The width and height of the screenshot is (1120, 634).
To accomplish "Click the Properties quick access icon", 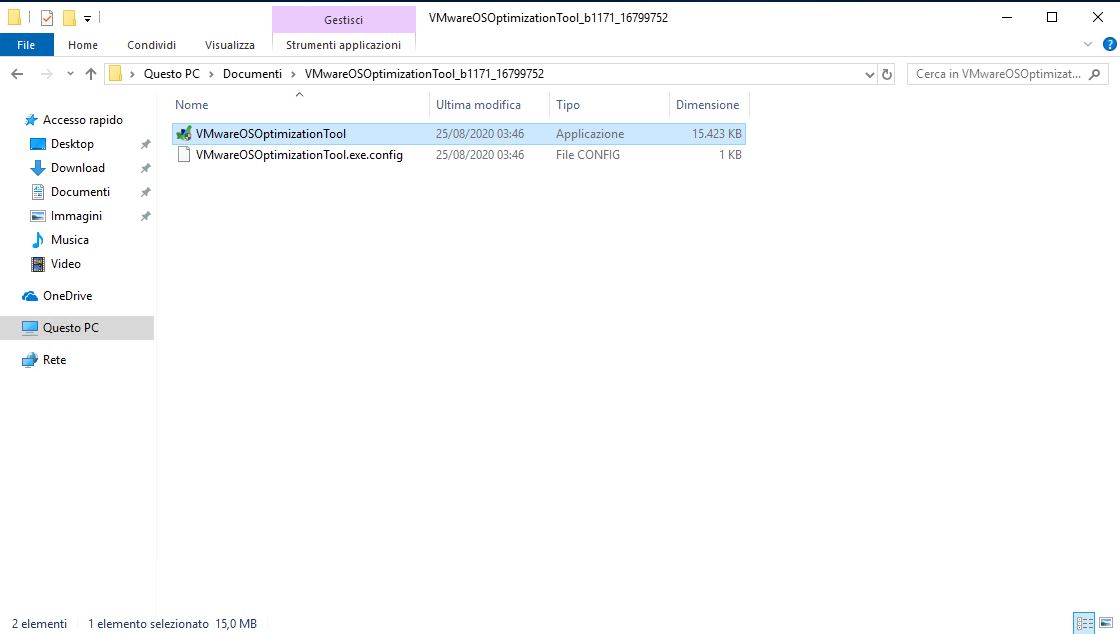I will (x=47, y=18).
